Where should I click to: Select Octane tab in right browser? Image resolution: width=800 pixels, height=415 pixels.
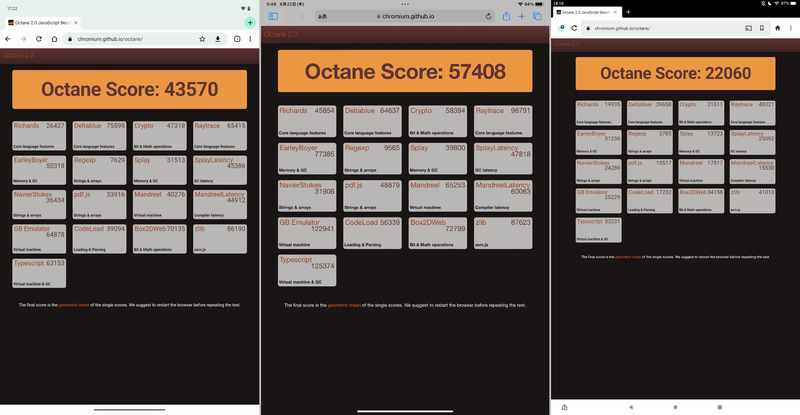click(588, 12)
